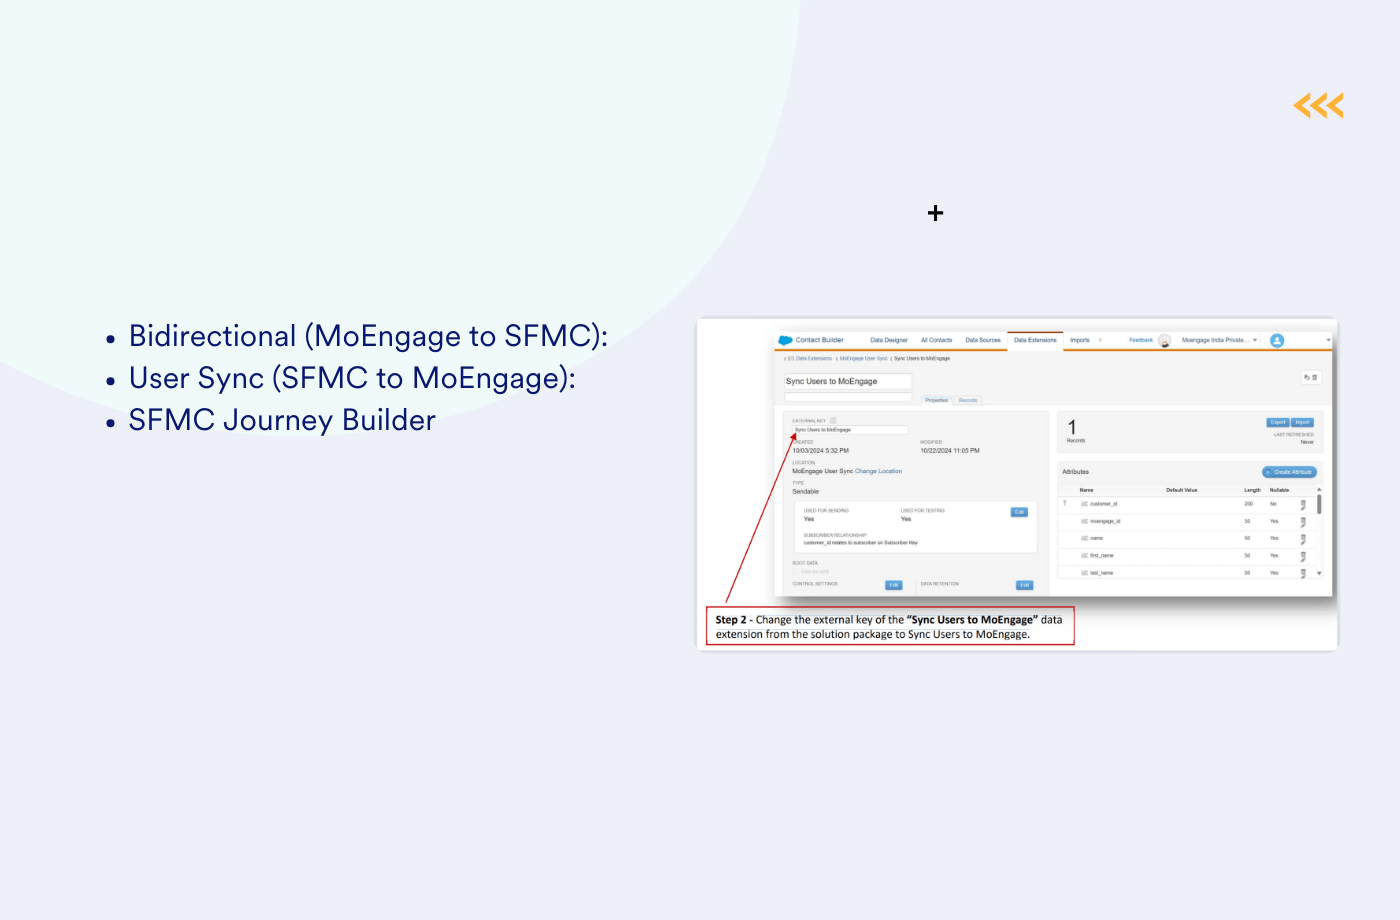Click the Import button
The width and height of the screenshot is (1400, 920).
pyautogui.click(x=1302, y=422)
